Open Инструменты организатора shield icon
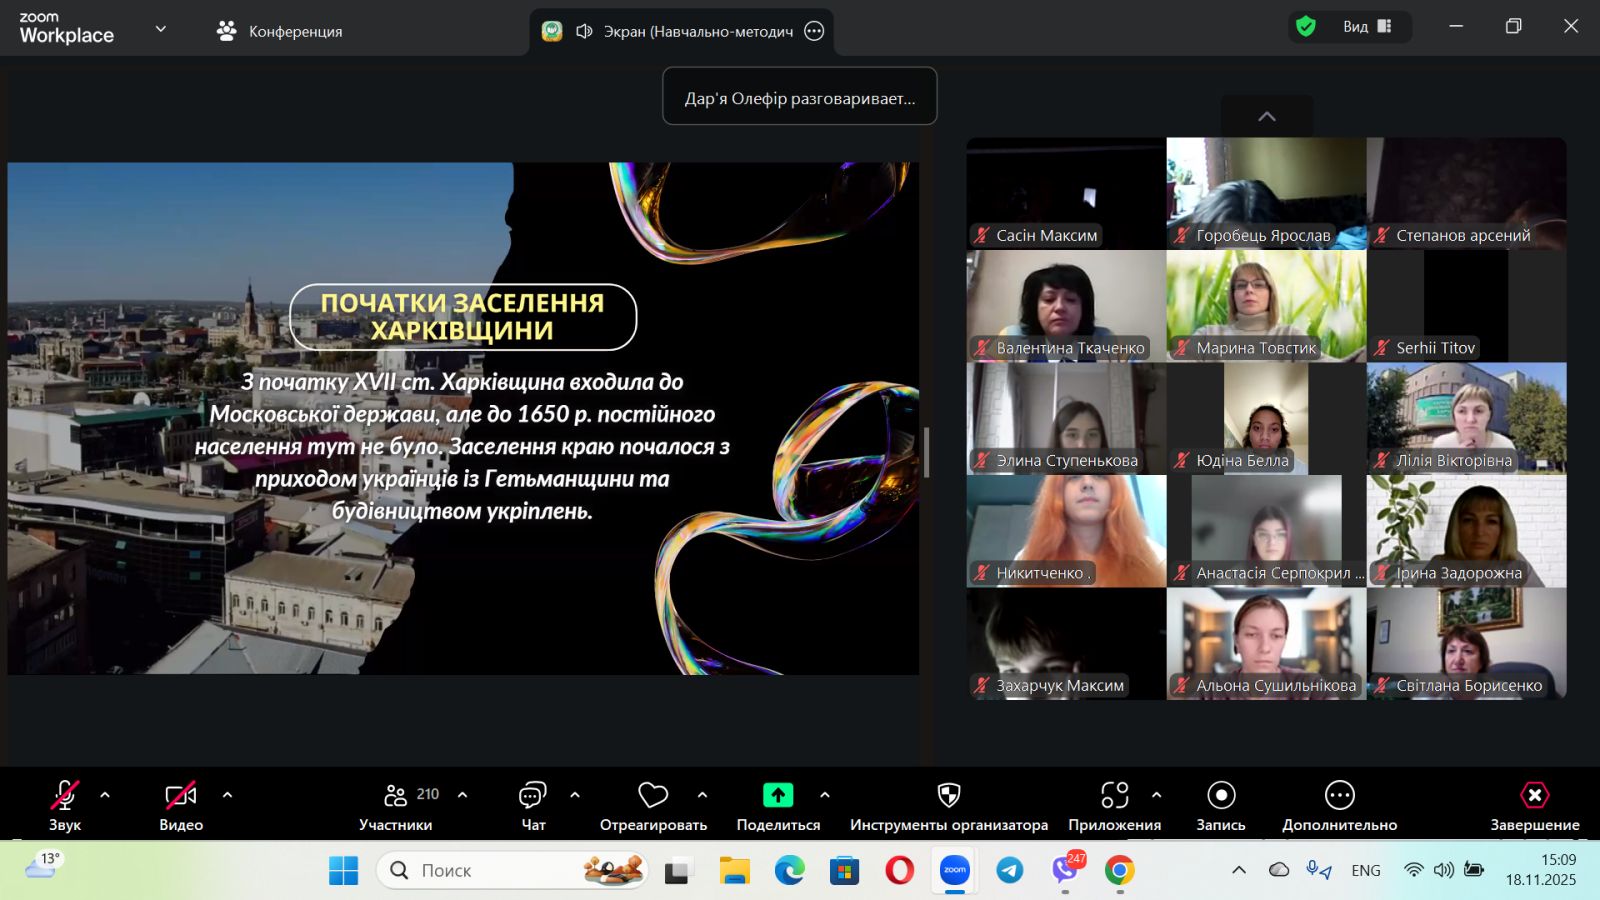Viewport: 1600px width, 900px height. click(x=948, y=796)
